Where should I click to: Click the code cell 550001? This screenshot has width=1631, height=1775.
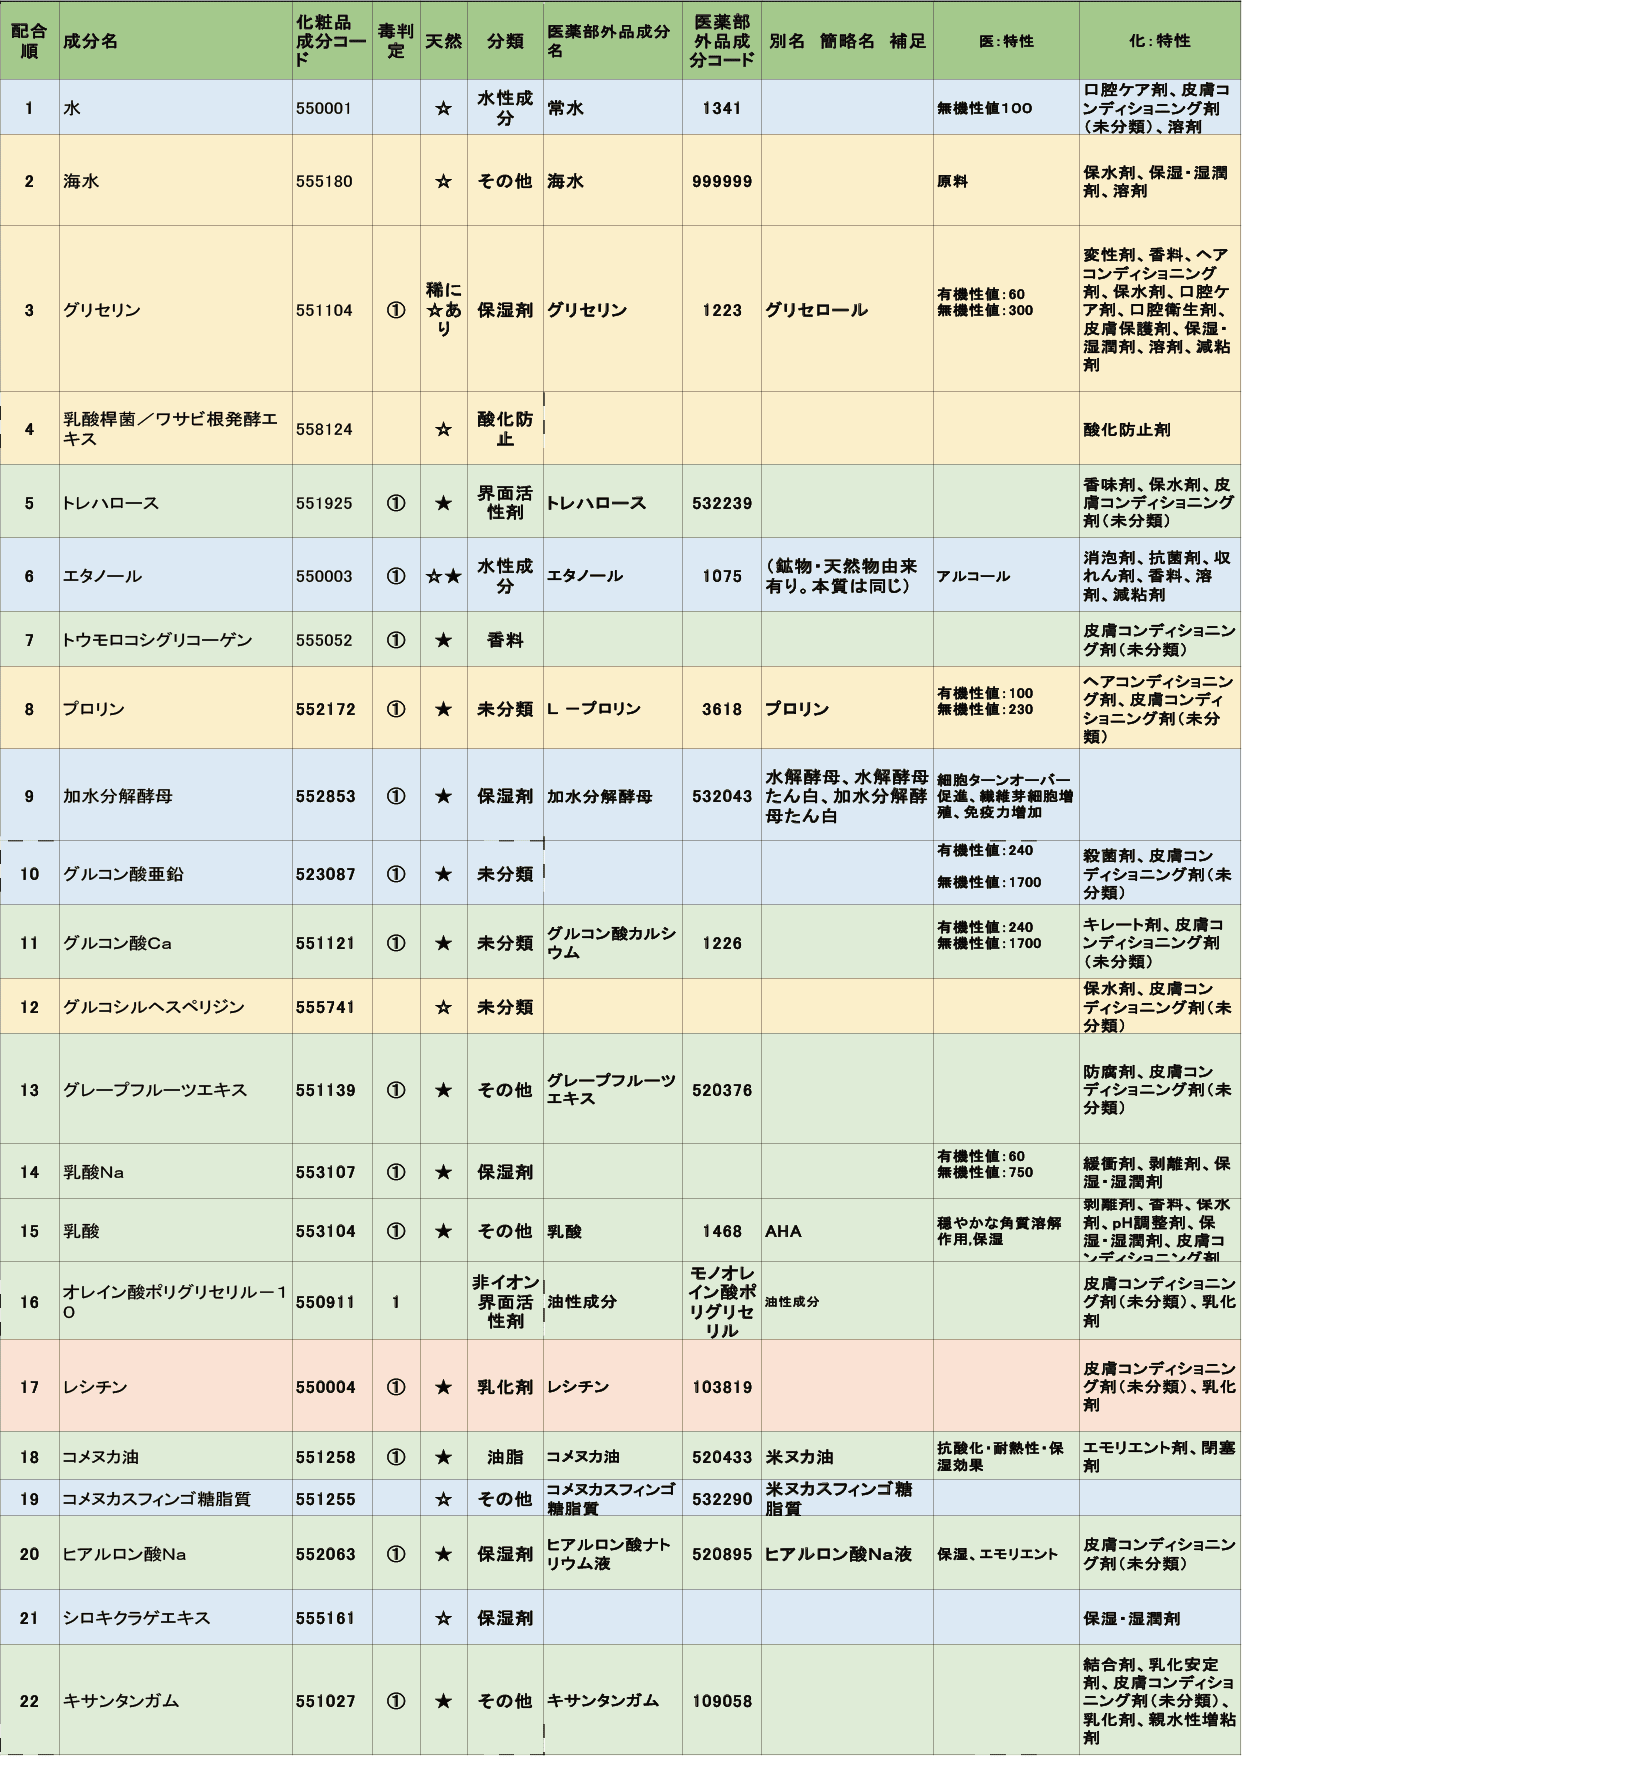(332, 108)
